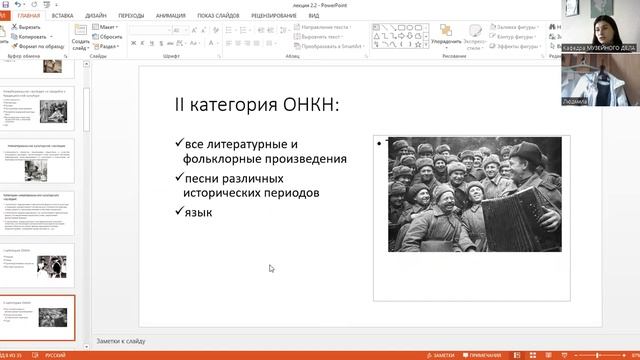Click the Вырезать (Cut) scissors button

click(x=26, y=27)
